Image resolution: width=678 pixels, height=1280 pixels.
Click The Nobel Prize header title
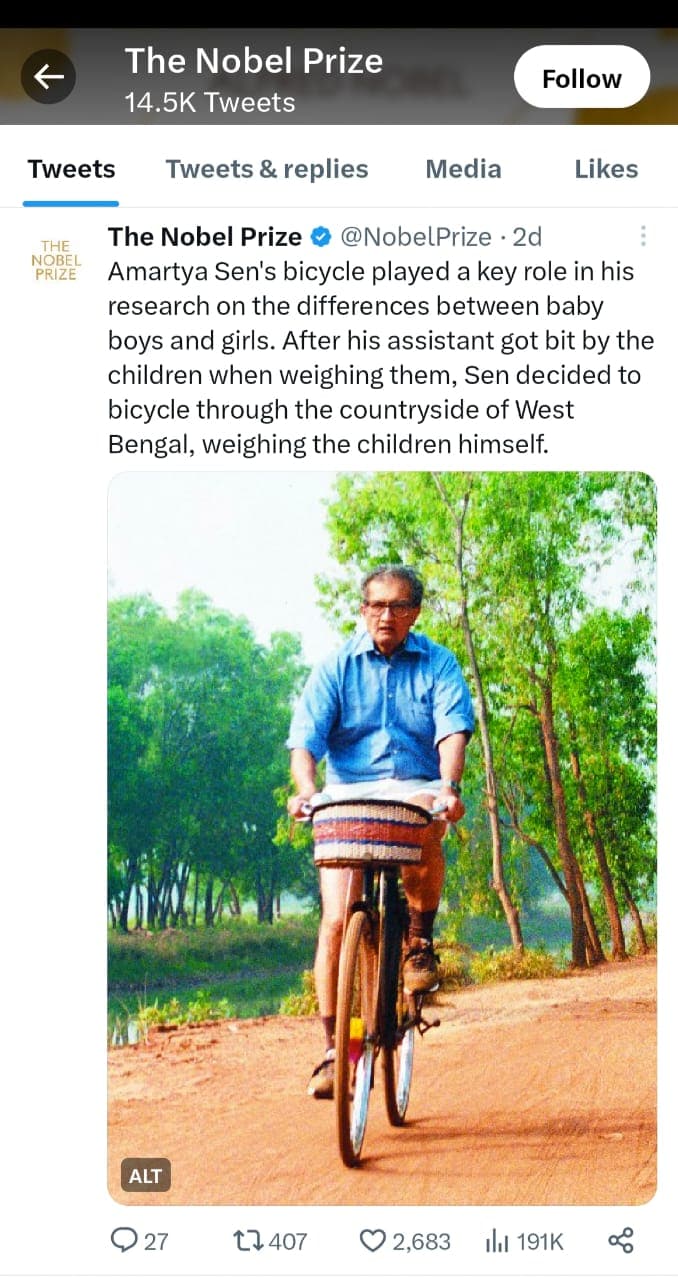point(254,61)
